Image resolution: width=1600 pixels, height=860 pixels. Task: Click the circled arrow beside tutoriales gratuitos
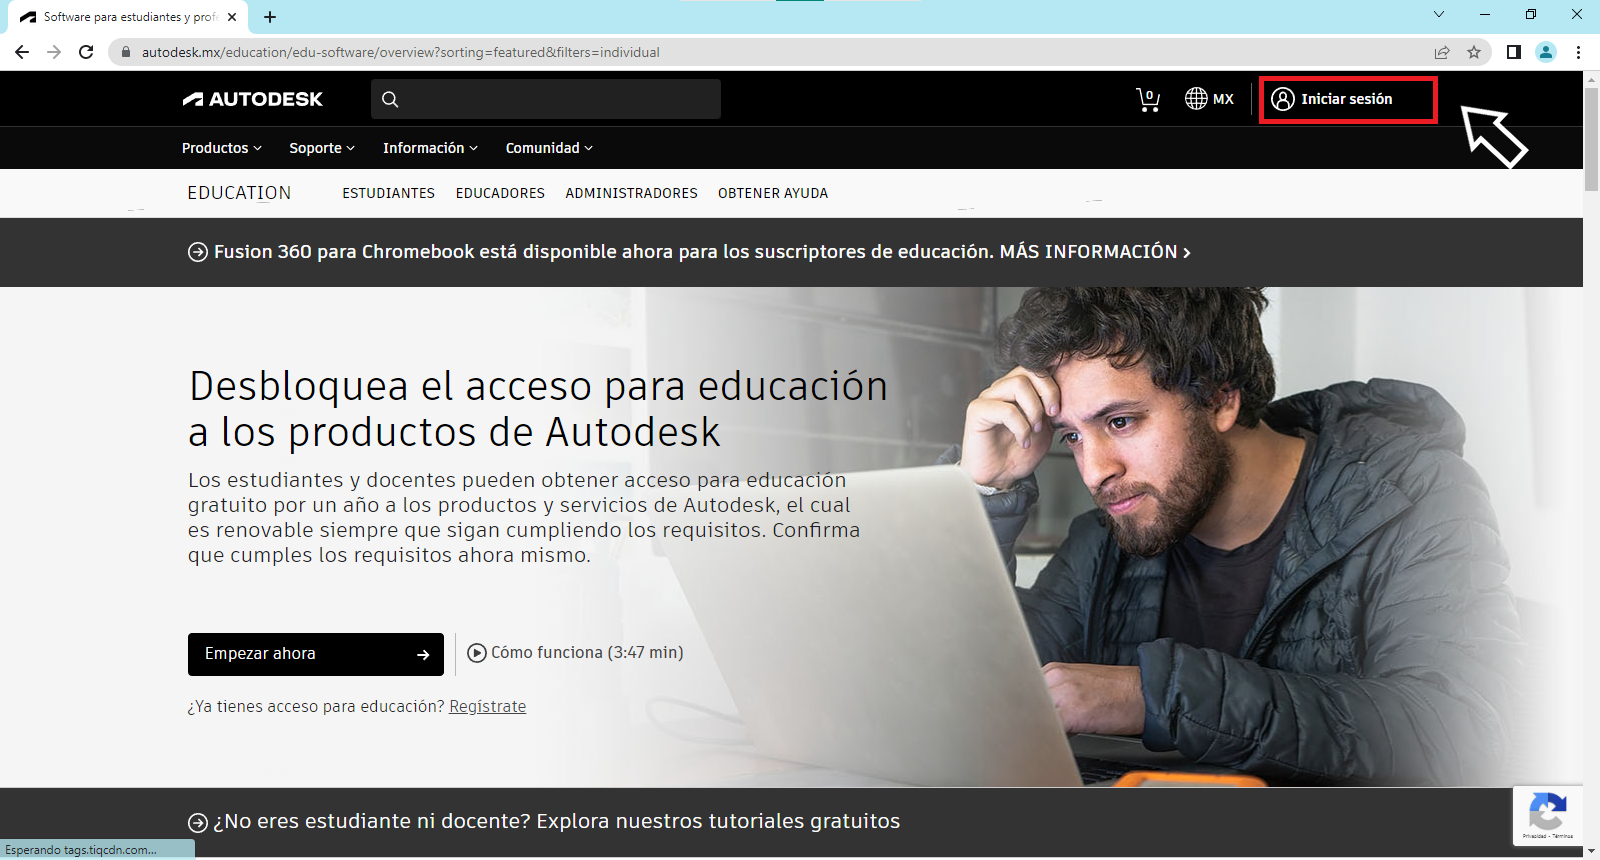(x=198, y=822)
